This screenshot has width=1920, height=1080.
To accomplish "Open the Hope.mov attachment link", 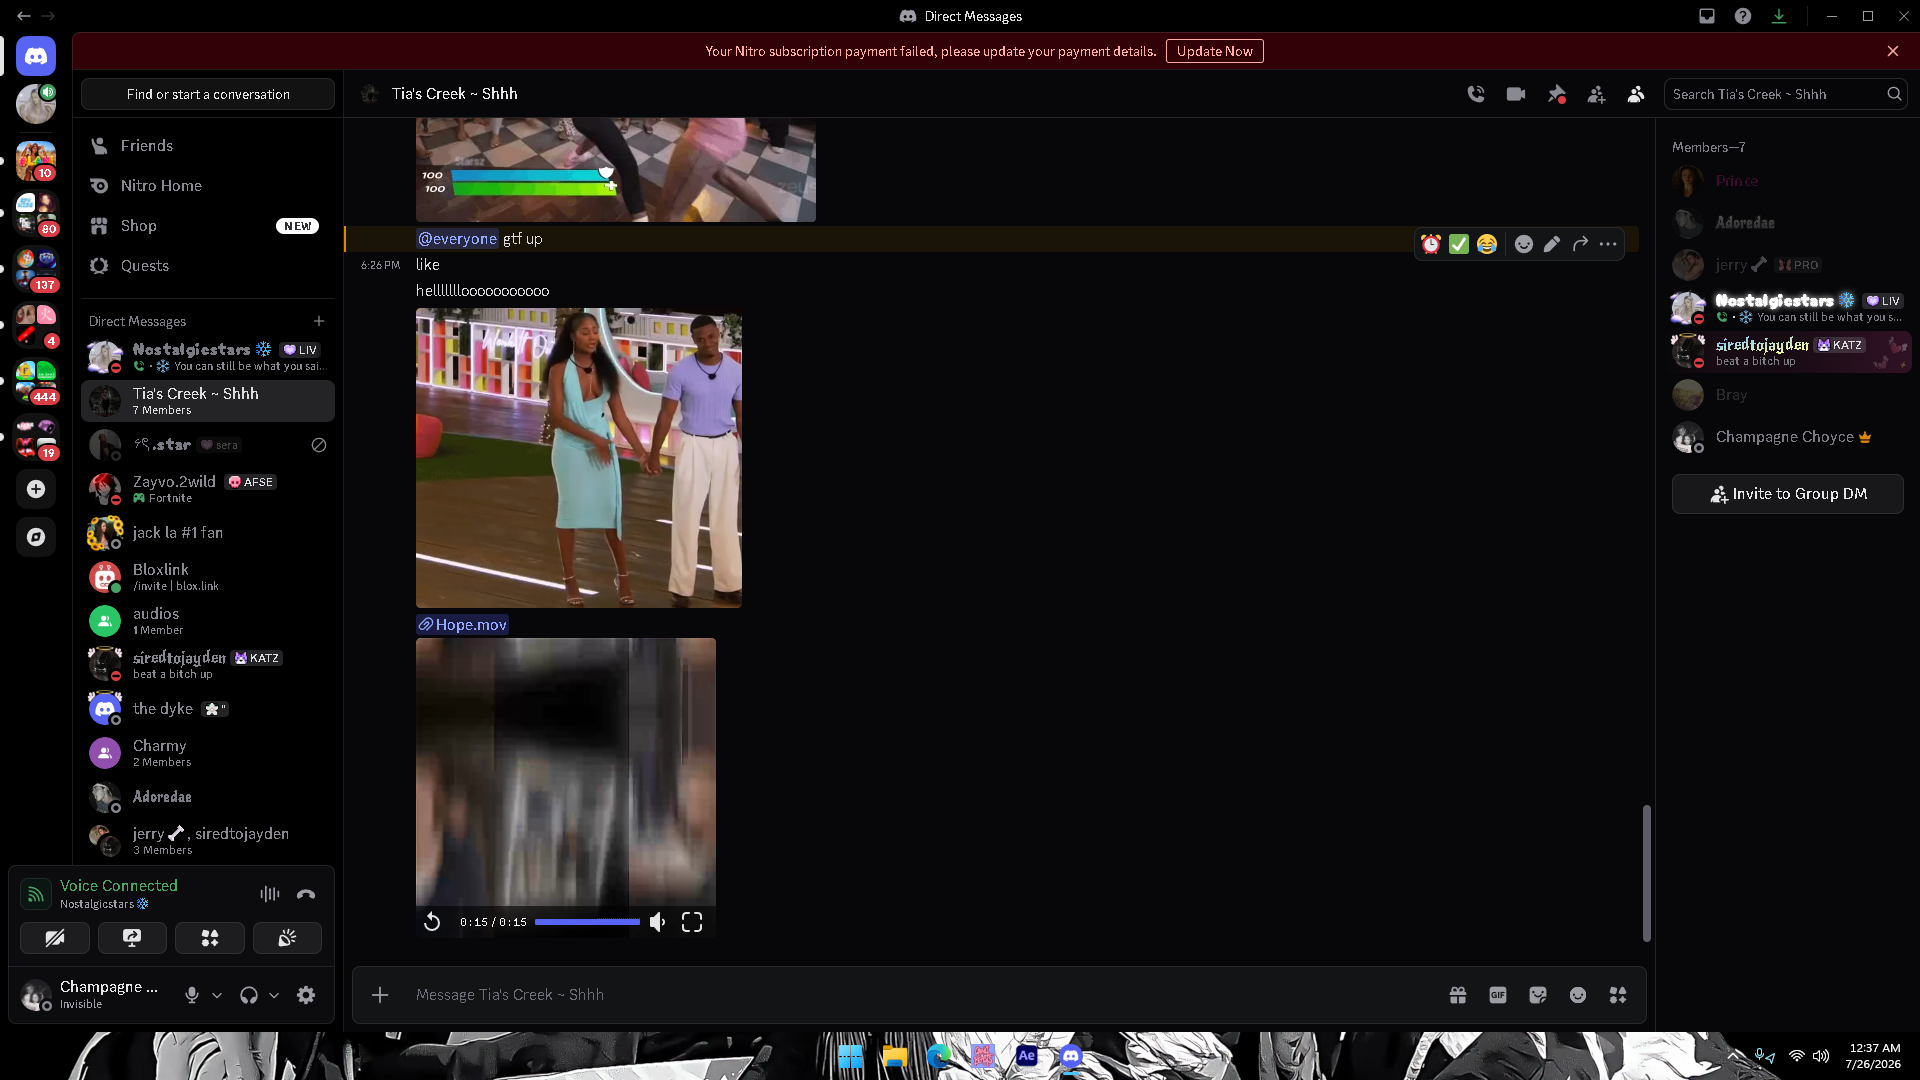I will pos(463,625).
